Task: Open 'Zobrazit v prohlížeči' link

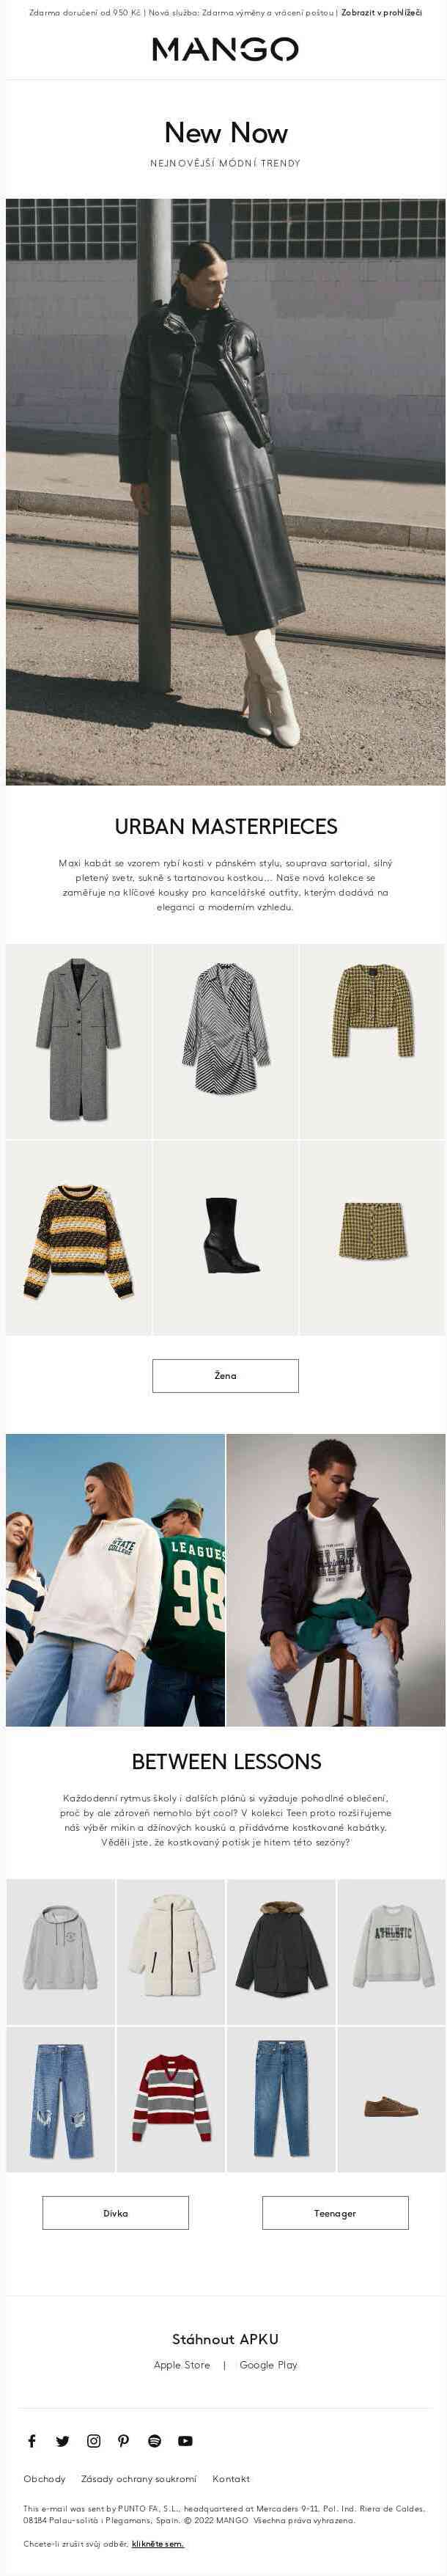Action: 381,13
